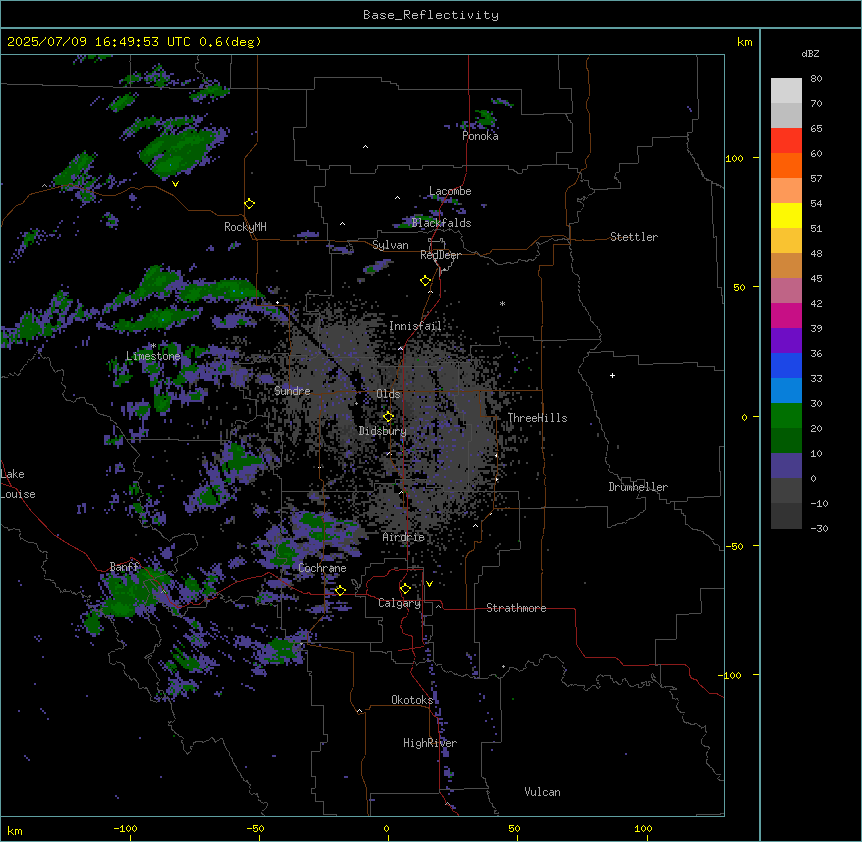Click the Limestone label

pos(153,356)
